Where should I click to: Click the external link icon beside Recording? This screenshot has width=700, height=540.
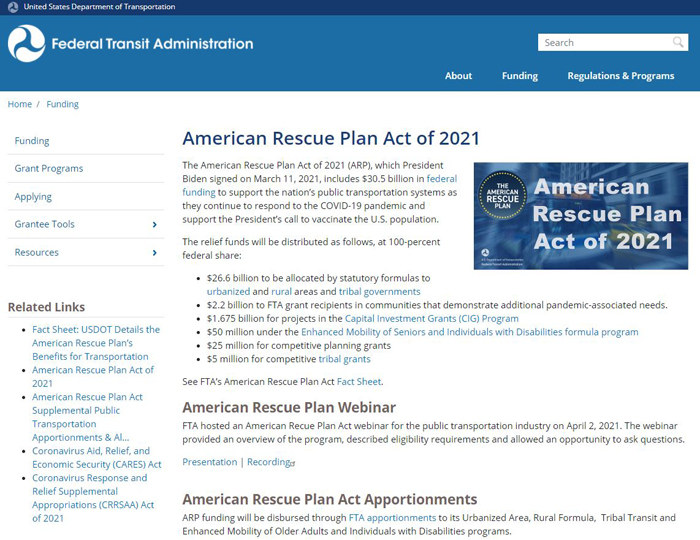click(293, 464)
